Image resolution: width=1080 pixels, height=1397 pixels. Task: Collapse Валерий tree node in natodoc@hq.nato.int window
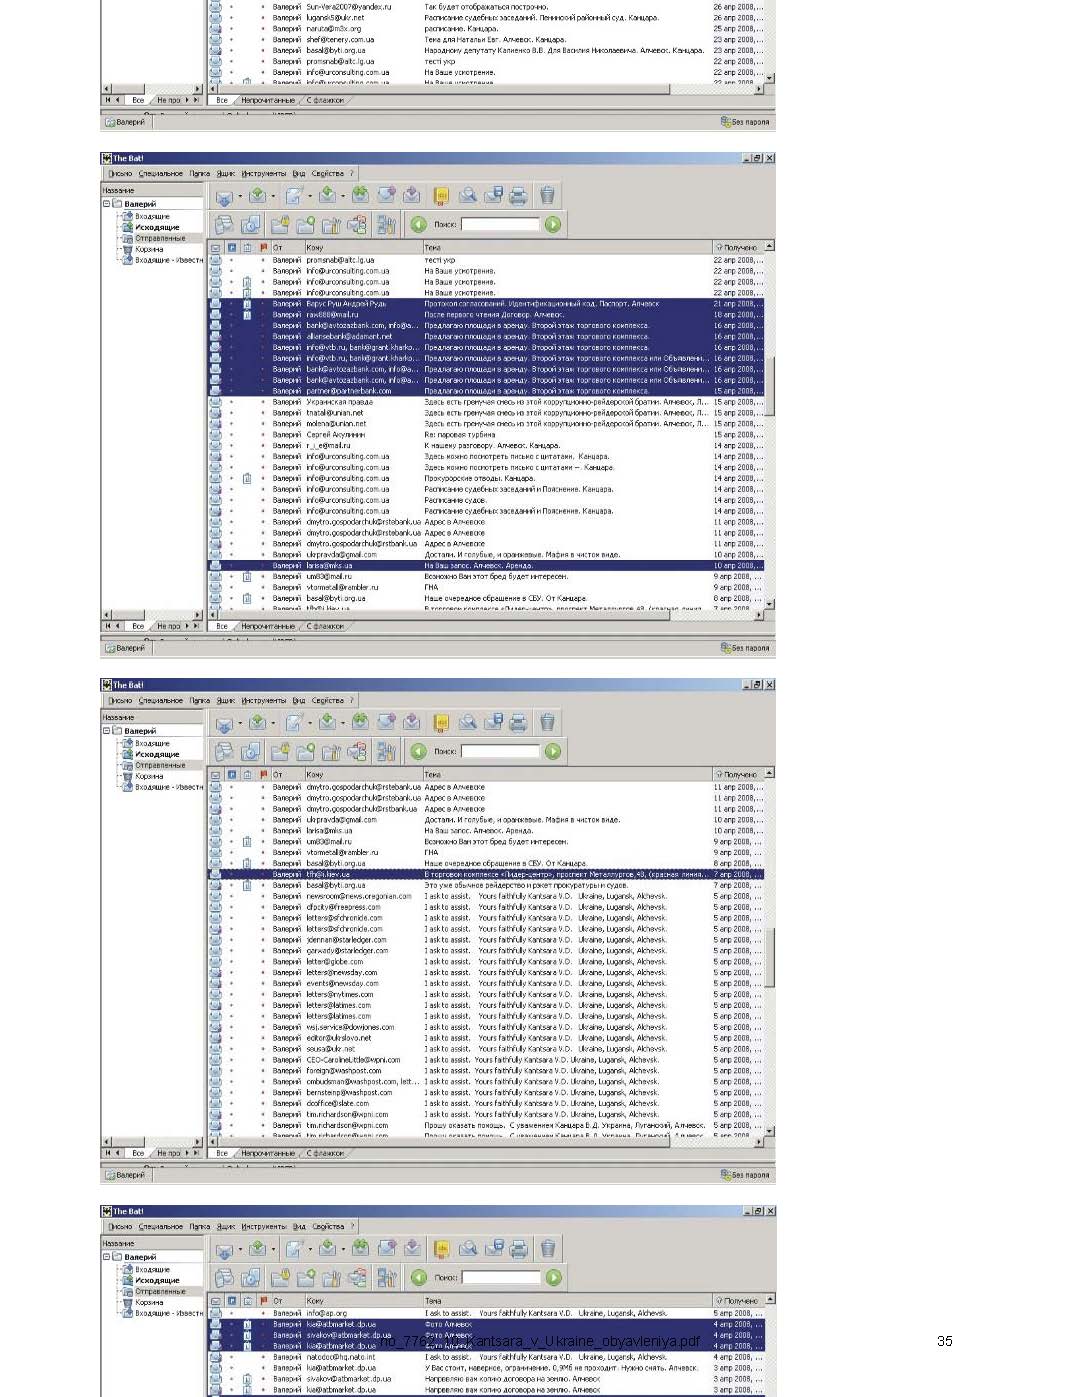[x=107, y=1257]
